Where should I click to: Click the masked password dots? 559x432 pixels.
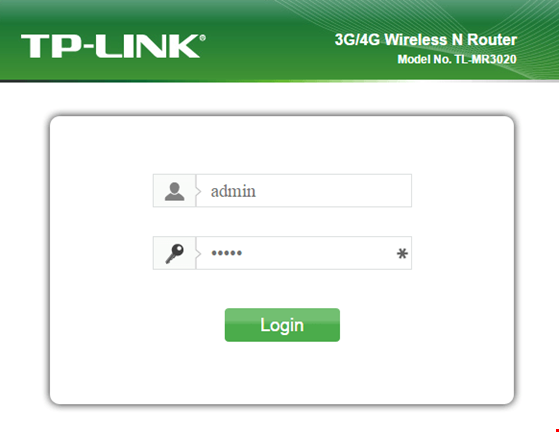(227, 253)
